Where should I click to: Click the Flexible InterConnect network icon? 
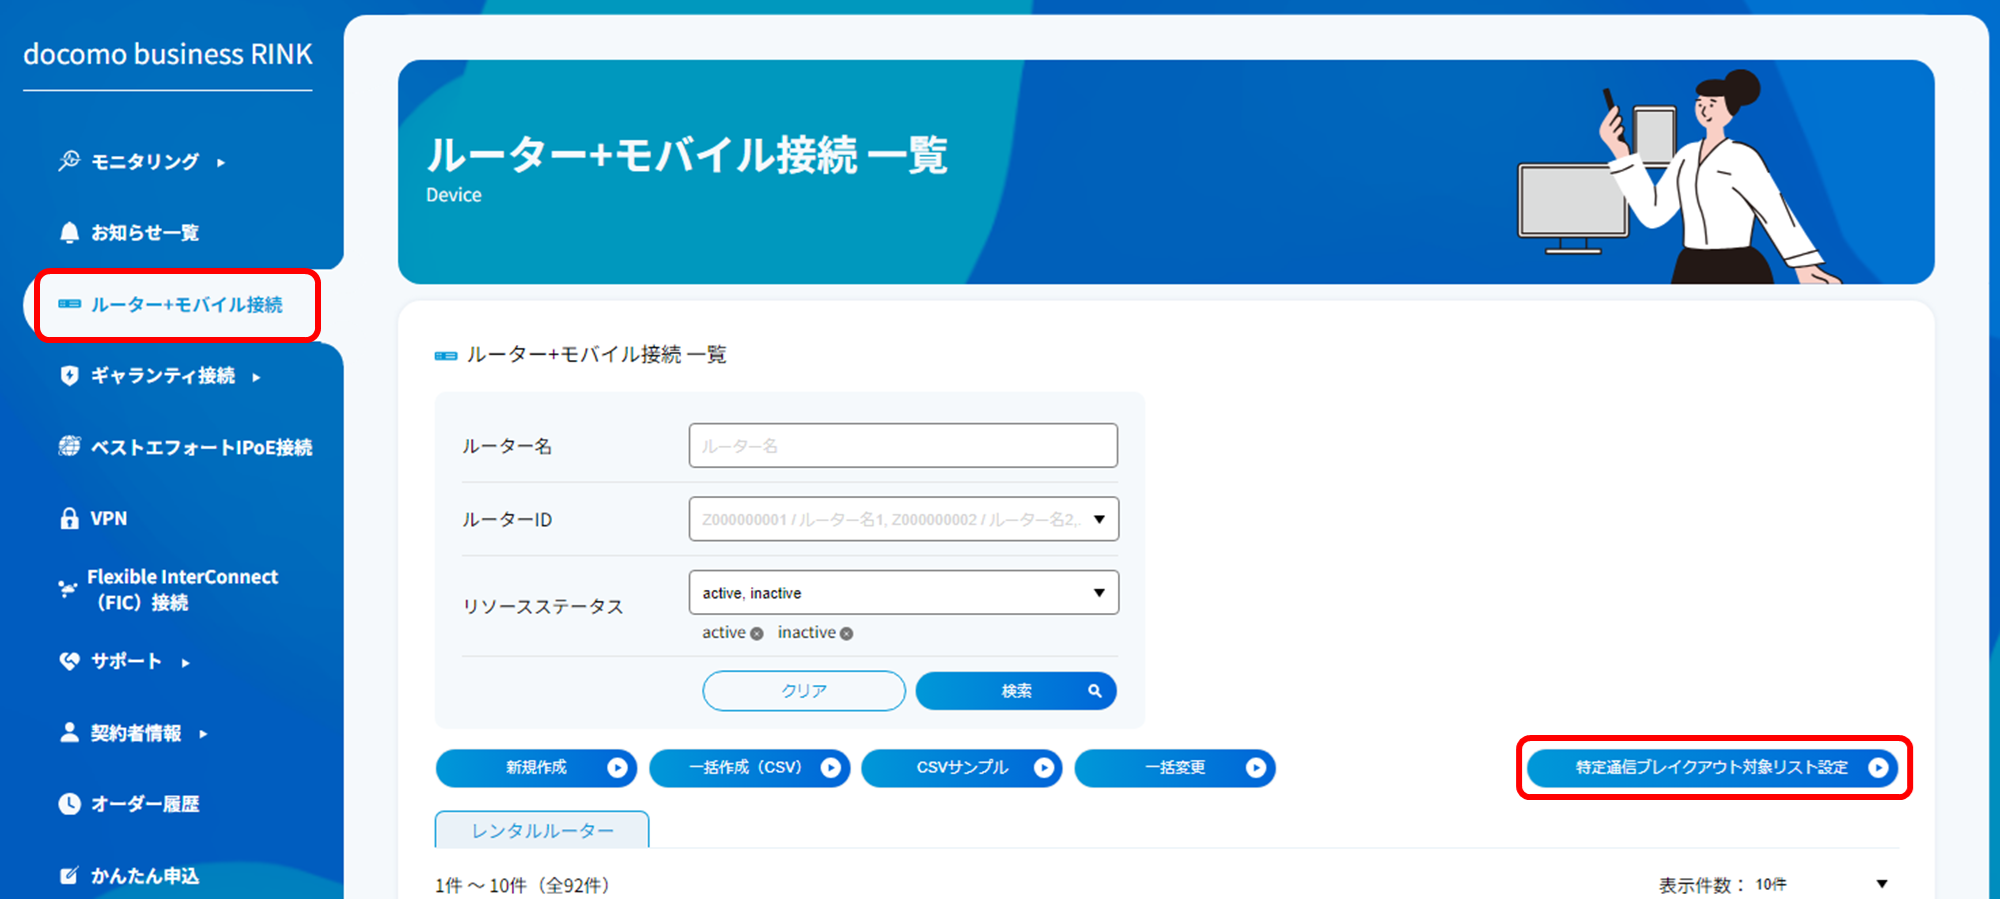click(x=67, y=589)
